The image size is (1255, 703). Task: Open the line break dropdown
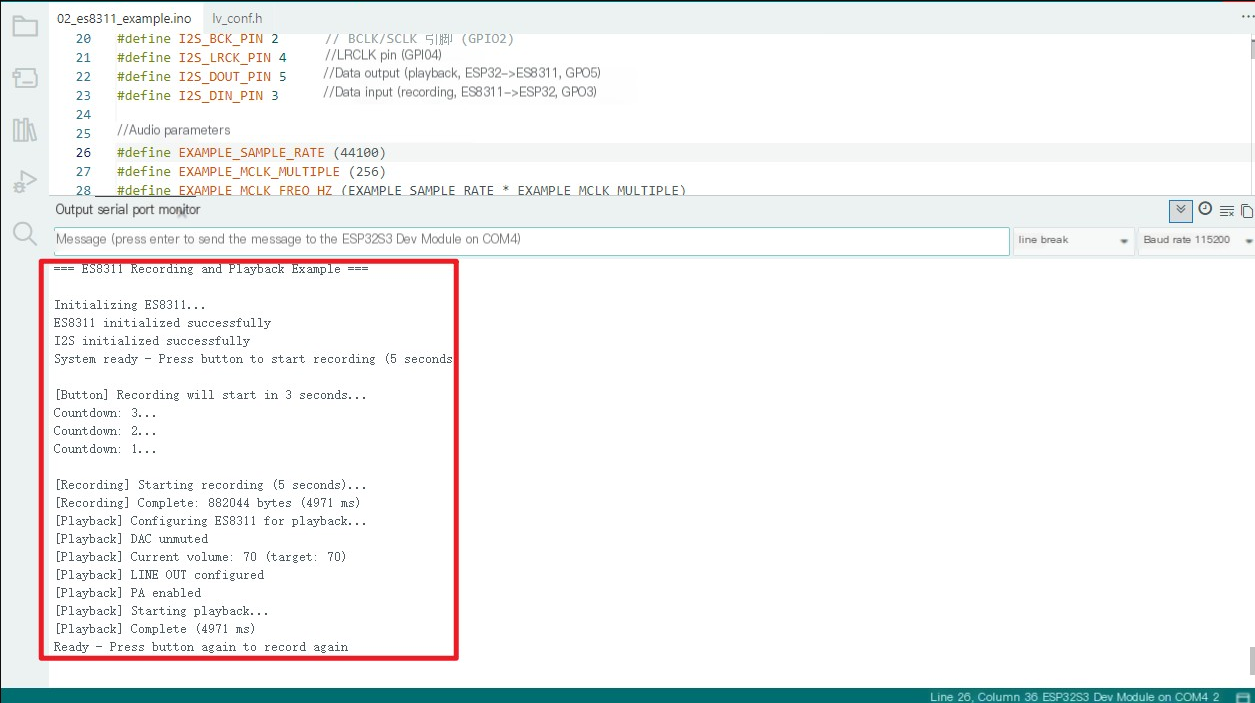click(x=1072, y=241)
